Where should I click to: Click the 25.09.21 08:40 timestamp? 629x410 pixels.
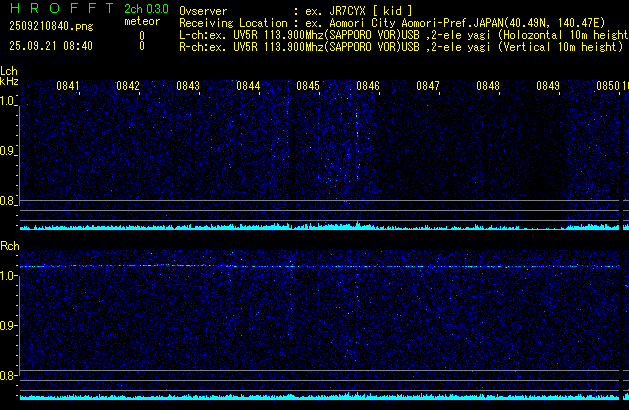pyautogui.click(x=51, y=46)
